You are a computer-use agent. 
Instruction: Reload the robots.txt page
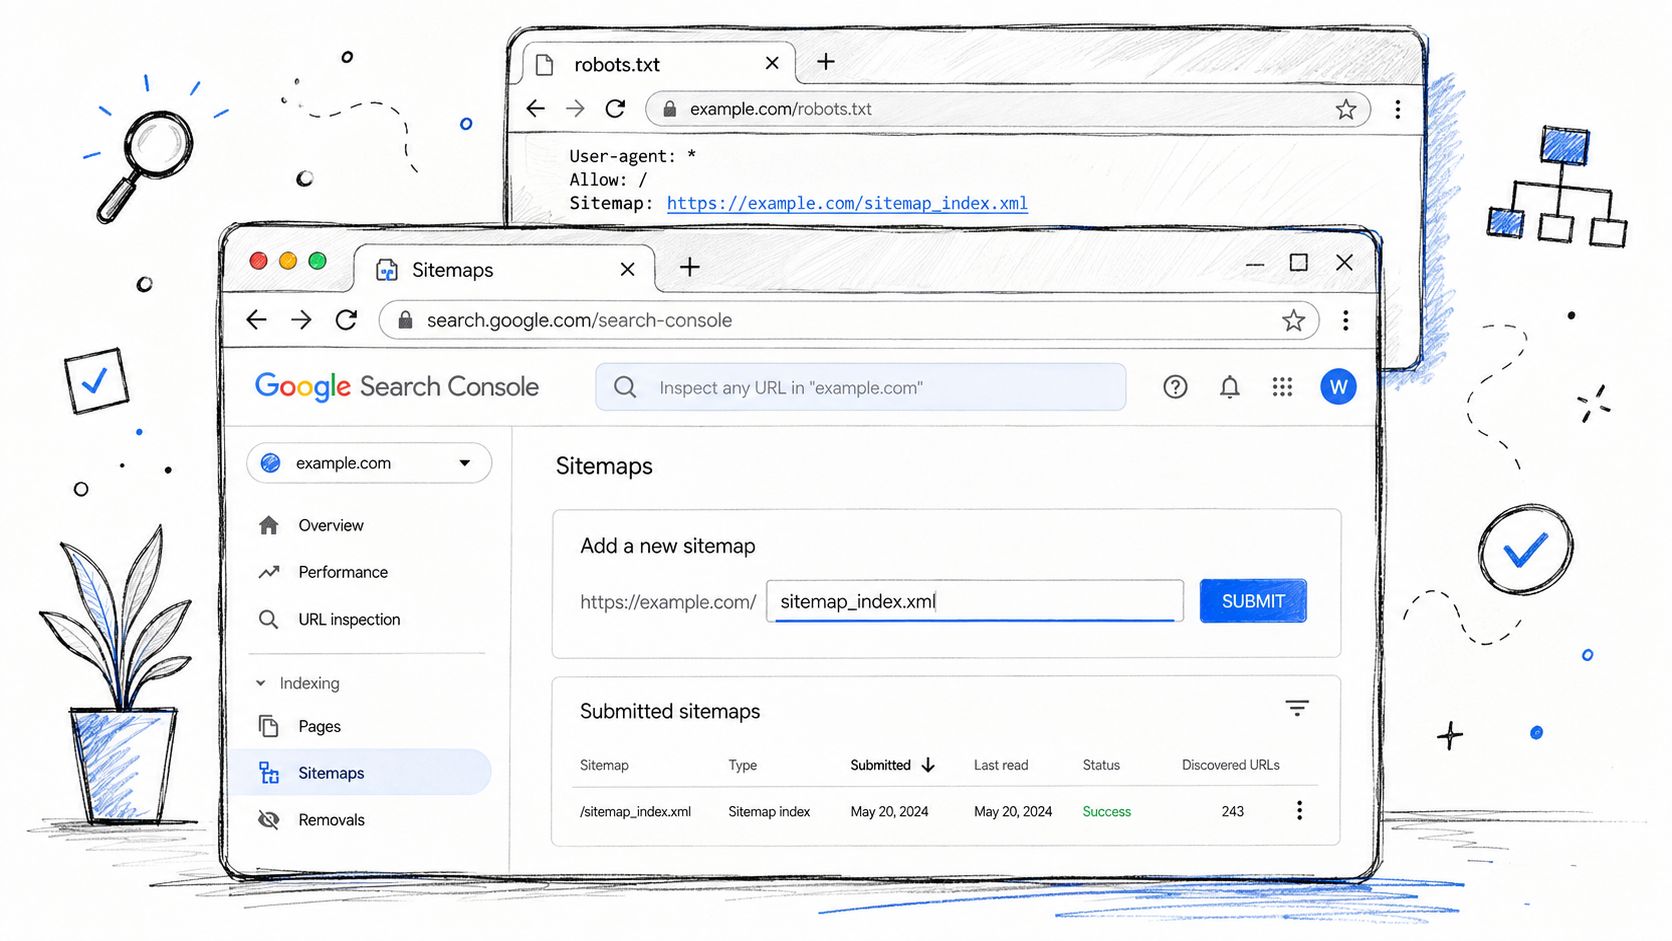615,108
